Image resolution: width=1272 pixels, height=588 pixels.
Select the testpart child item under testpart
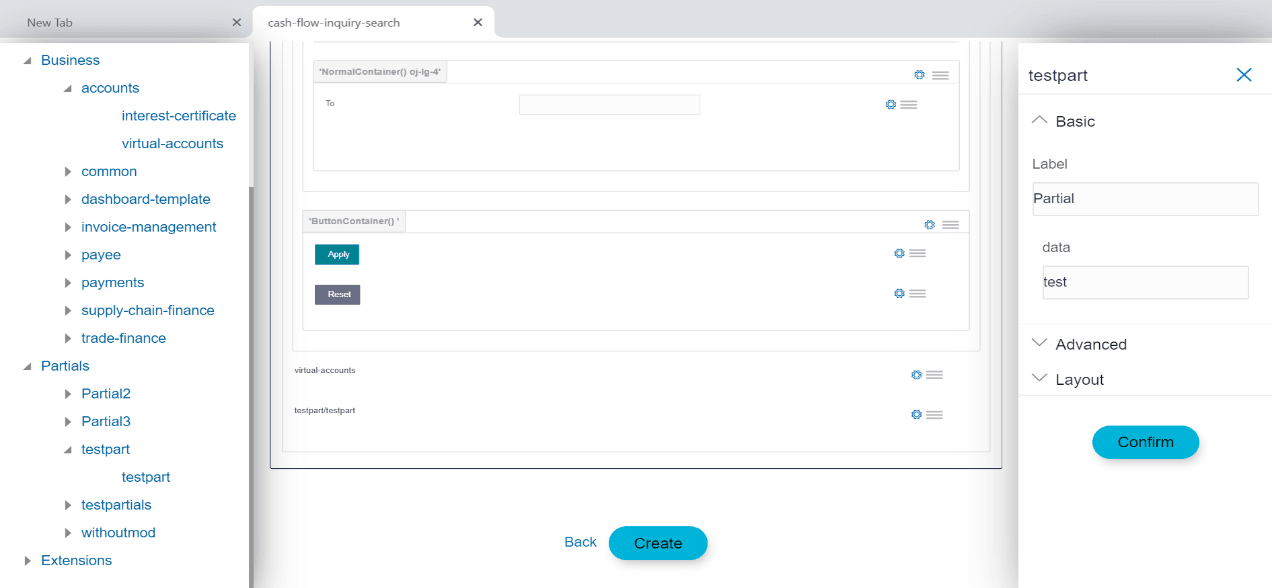146,477
